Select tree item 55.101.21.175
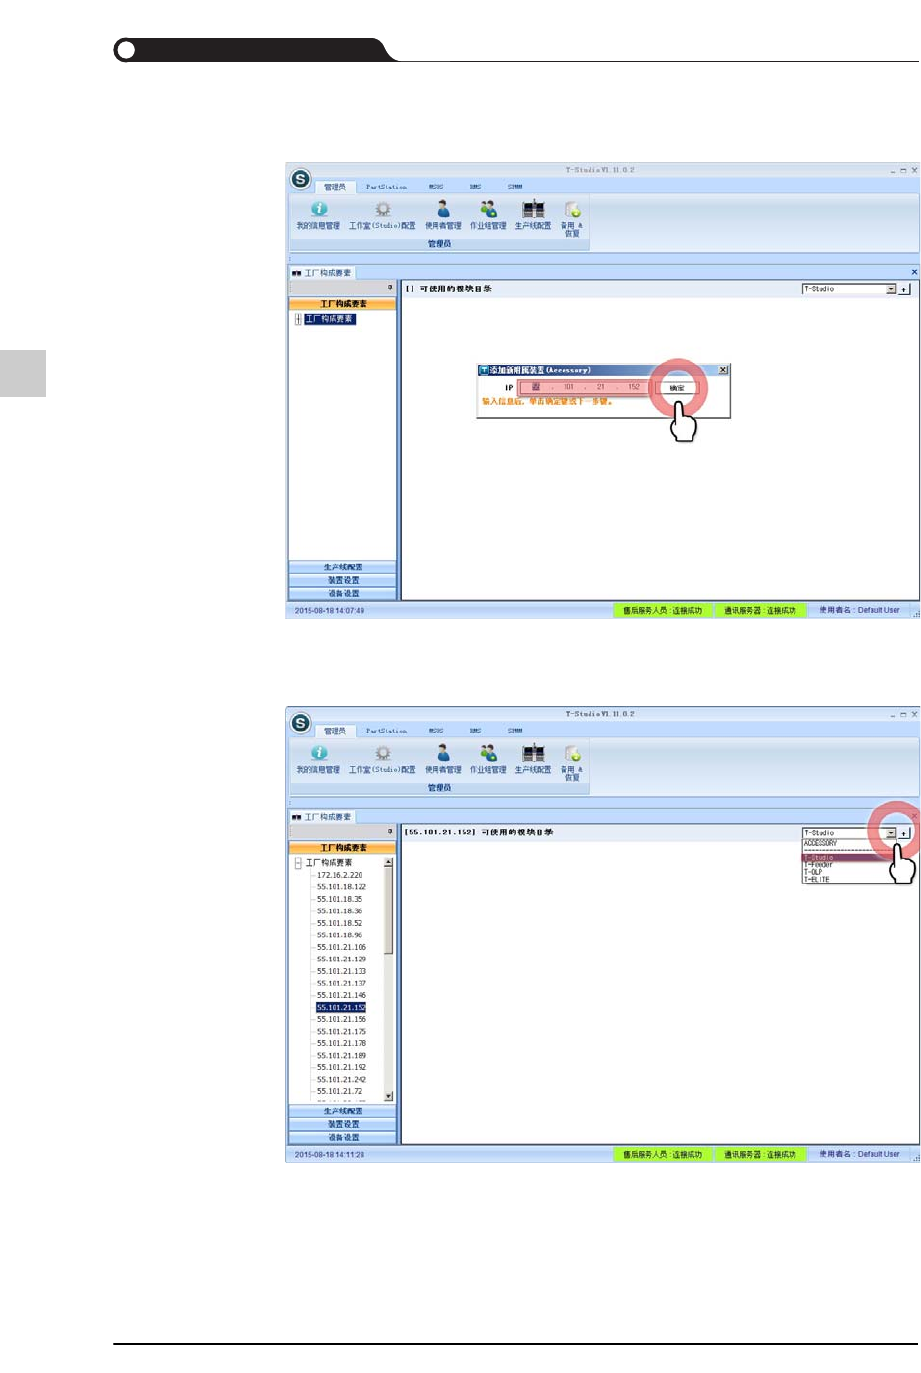This screenshot has height=1373, width=921. point(341,1031)
